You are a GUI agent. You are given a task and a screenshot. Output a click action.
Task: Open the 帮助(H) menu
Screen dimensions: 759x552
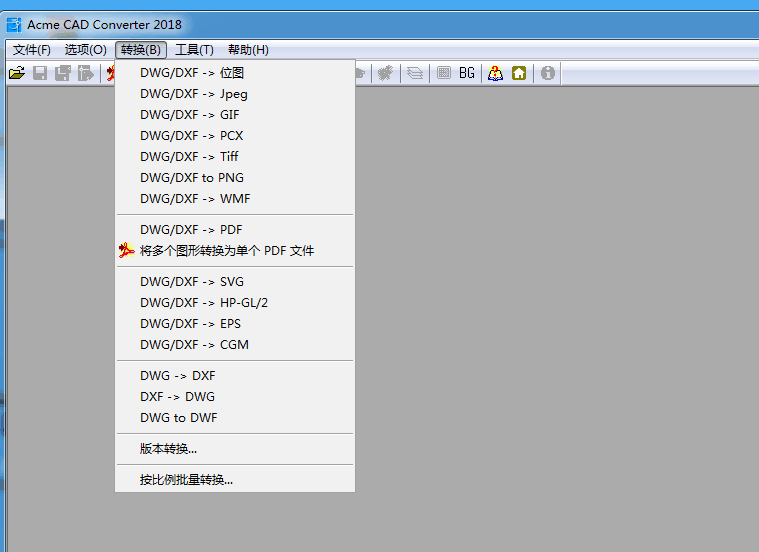click(248, 50)
